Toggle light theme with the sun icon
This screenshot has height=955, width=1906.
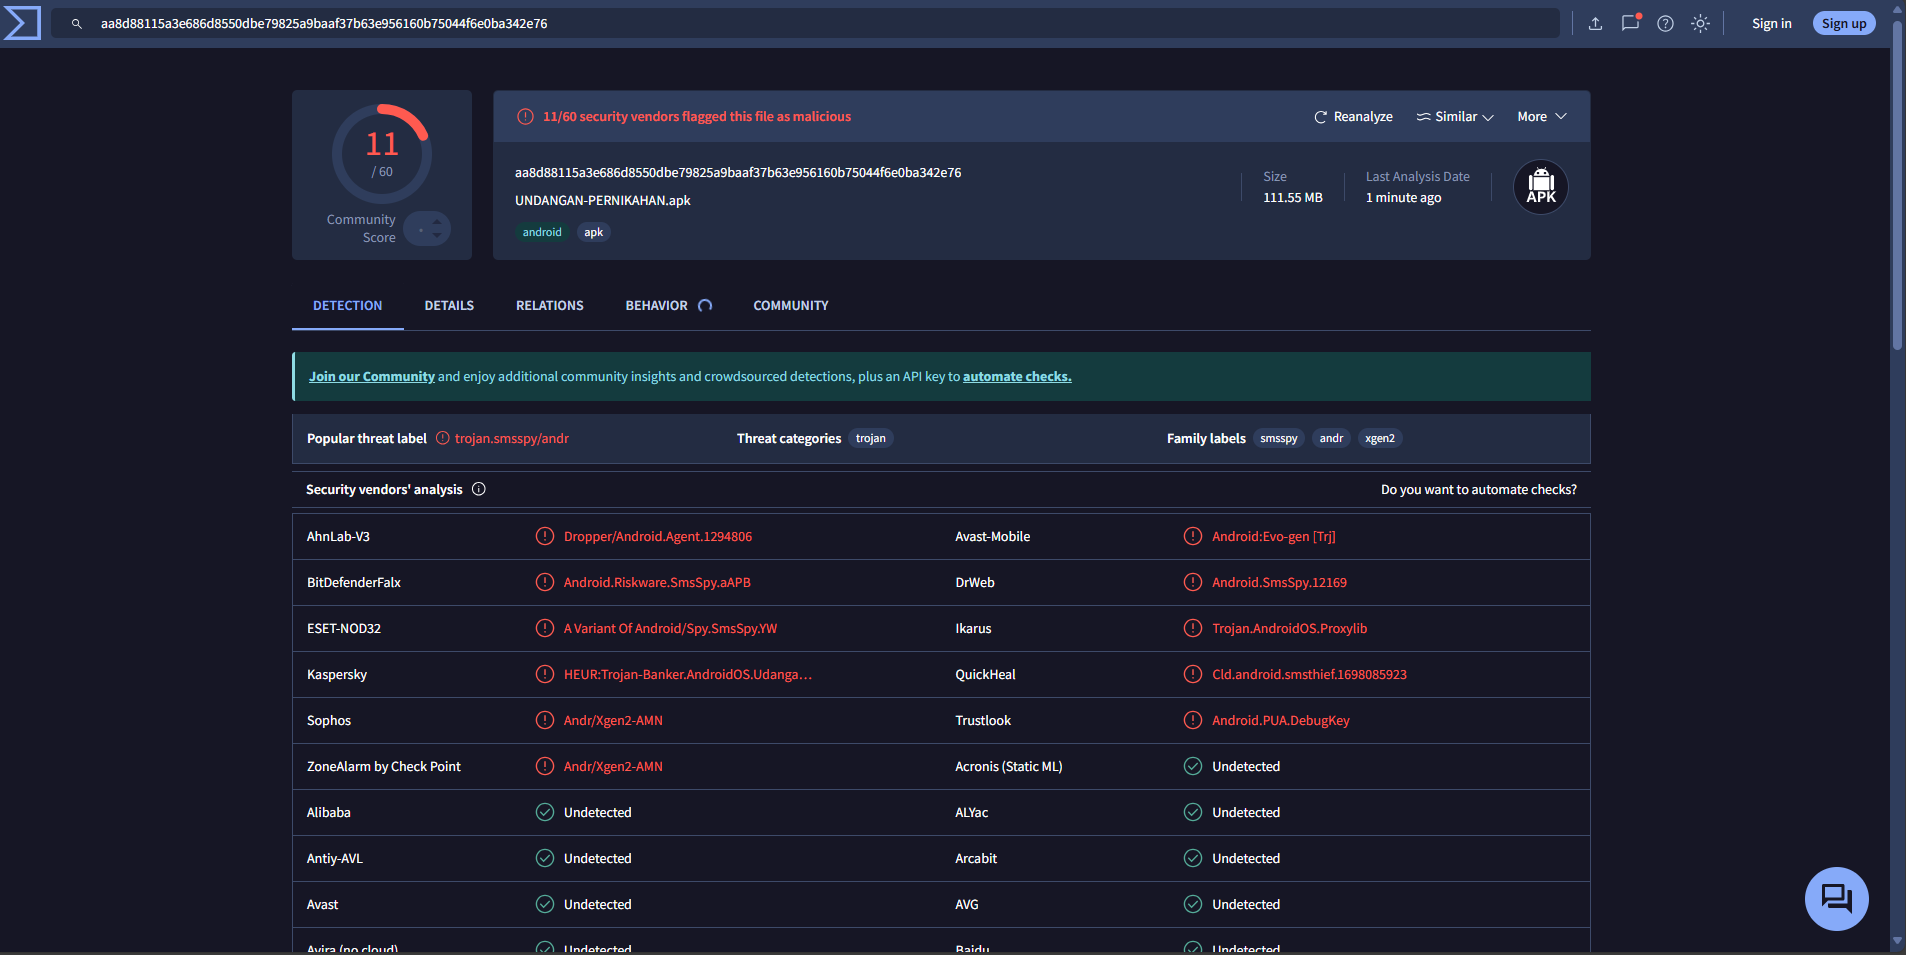click(x=1701, y=23)
